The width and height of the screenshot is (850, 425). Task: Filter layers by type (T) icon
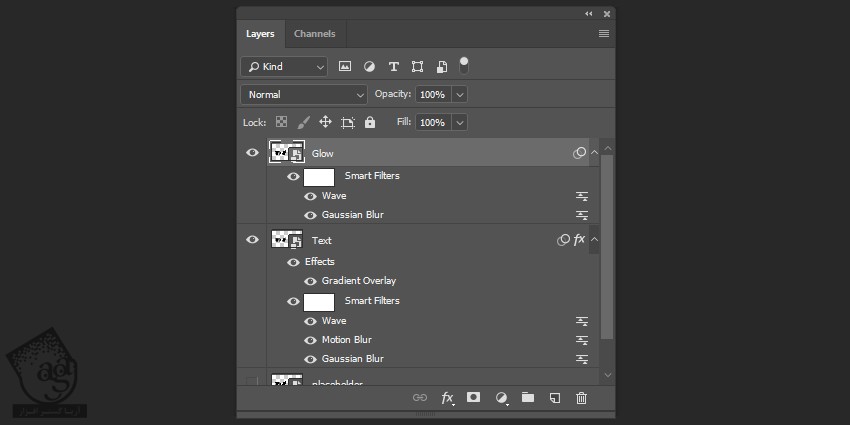[x=393, y=67]
